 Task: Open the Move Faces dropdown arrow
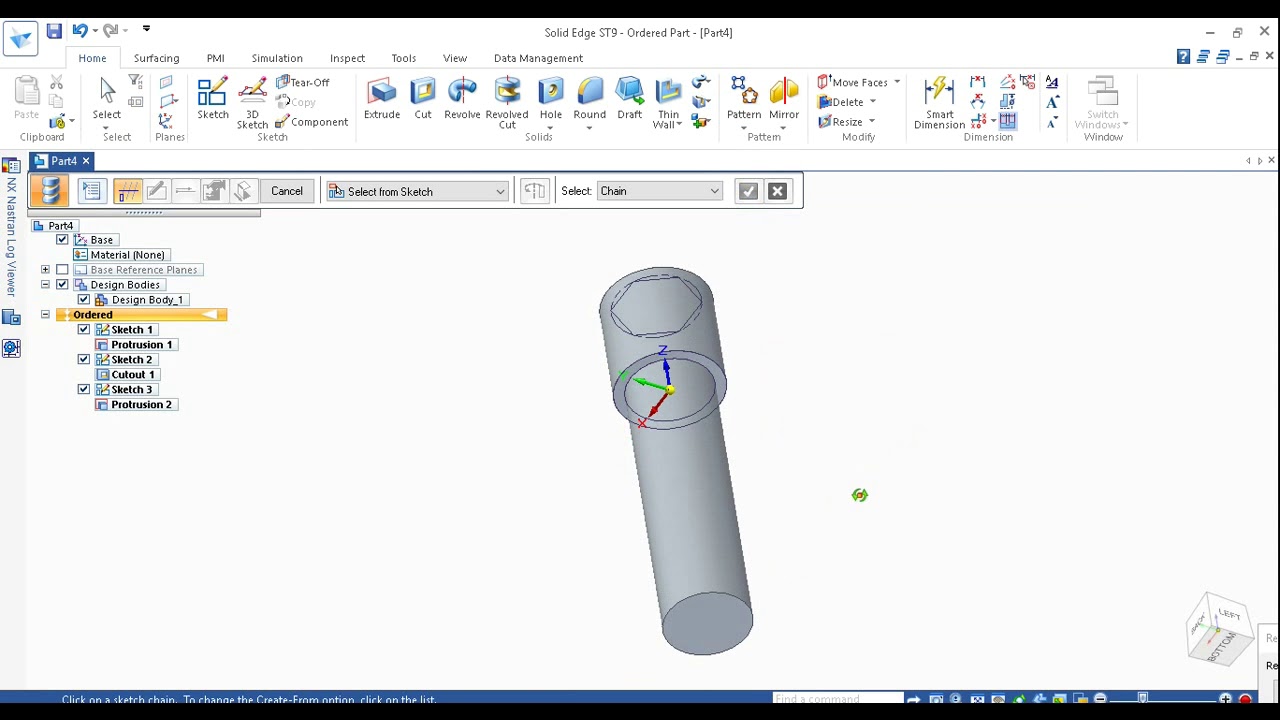pyautogui.click(x=897, y=82)
